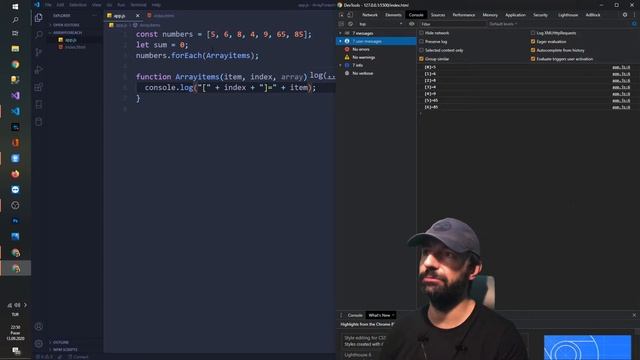Enable the Log XMLHttpRequests checkbox
The width and height of the screenshot is (640, 360).
(x=533, y=33)
